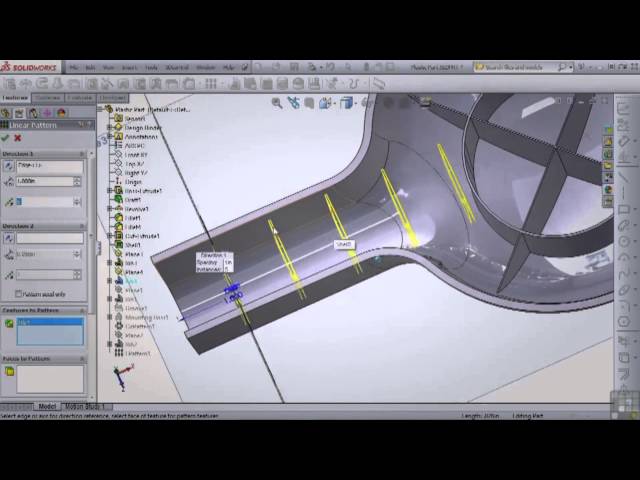Click the Zoom to Fit magnifier icon
This screenshot has width=640, height=480.
pos(277,103)
